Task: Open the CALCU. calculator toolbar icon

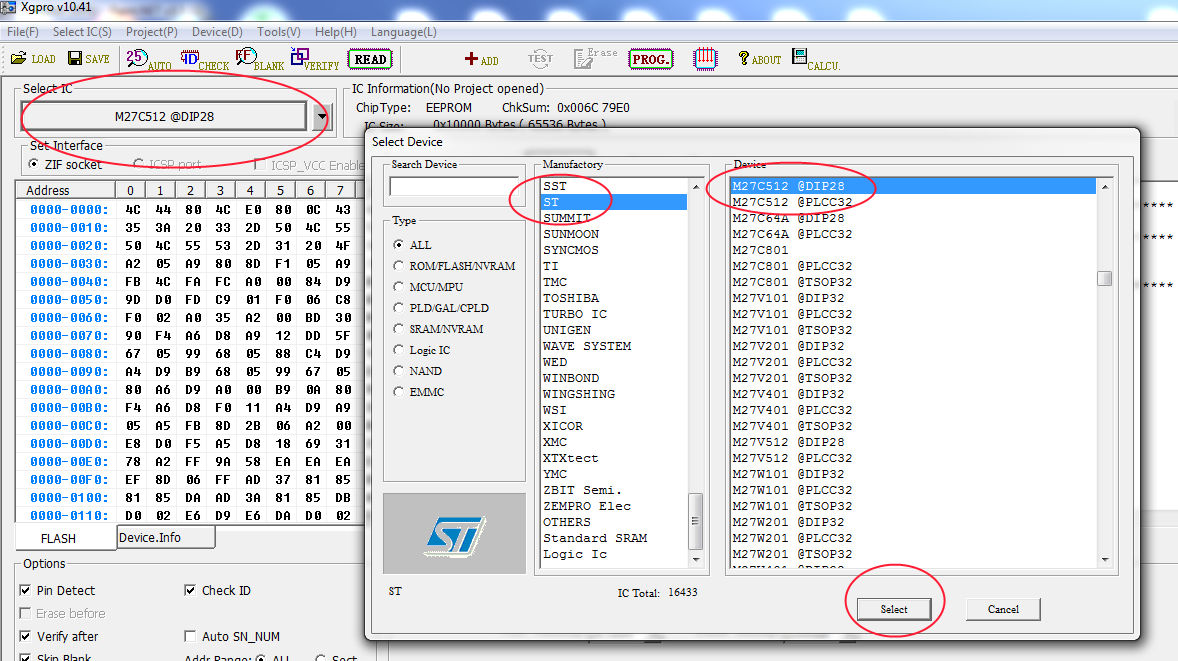Action: (816, 59)
